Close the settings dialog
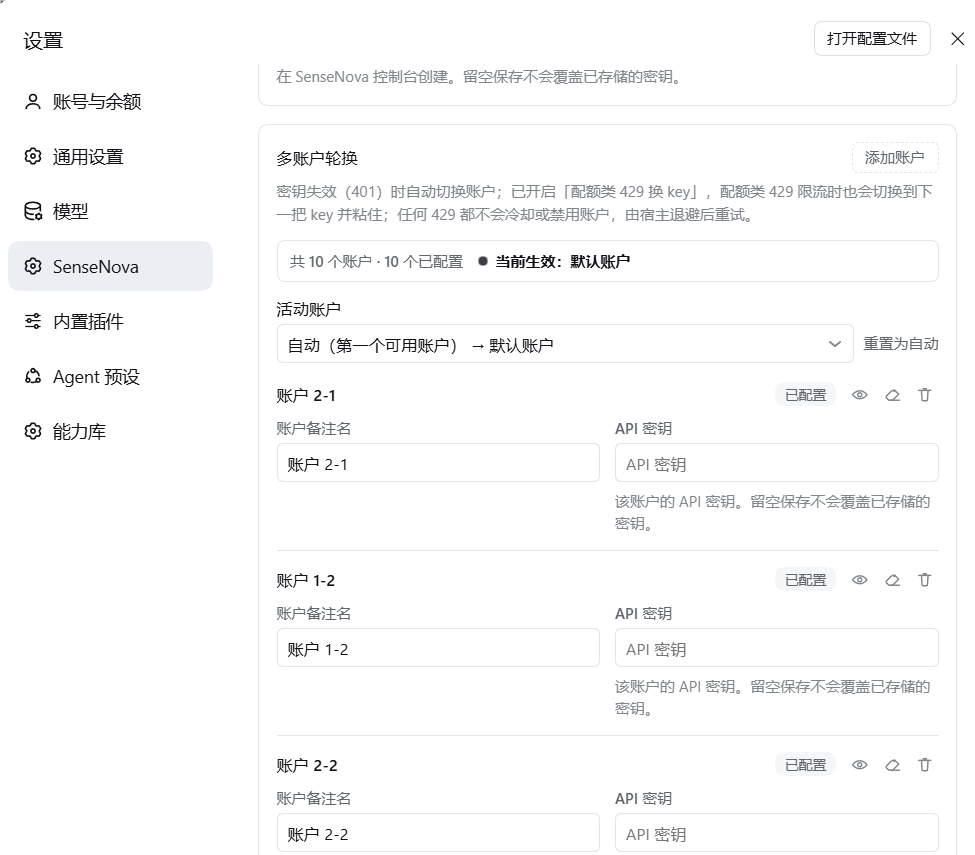975x855 pixels. (x=958, y=39)
